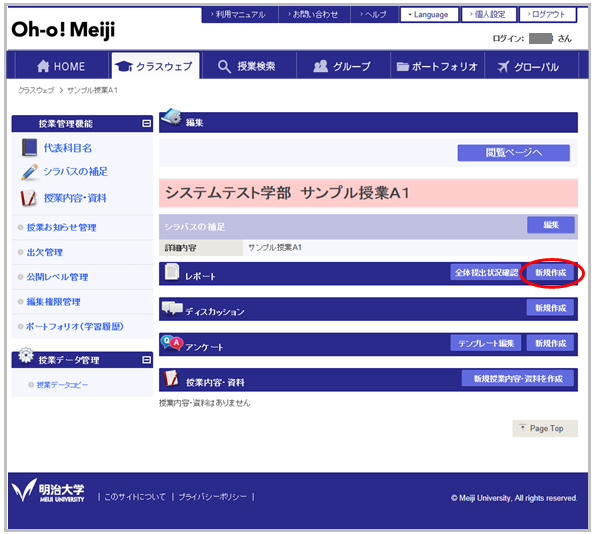The height and width of the screenshot is (534, 596).
Task: Click 新規作成 in the ディスカッション bar
Action: (x=550, y=307)
